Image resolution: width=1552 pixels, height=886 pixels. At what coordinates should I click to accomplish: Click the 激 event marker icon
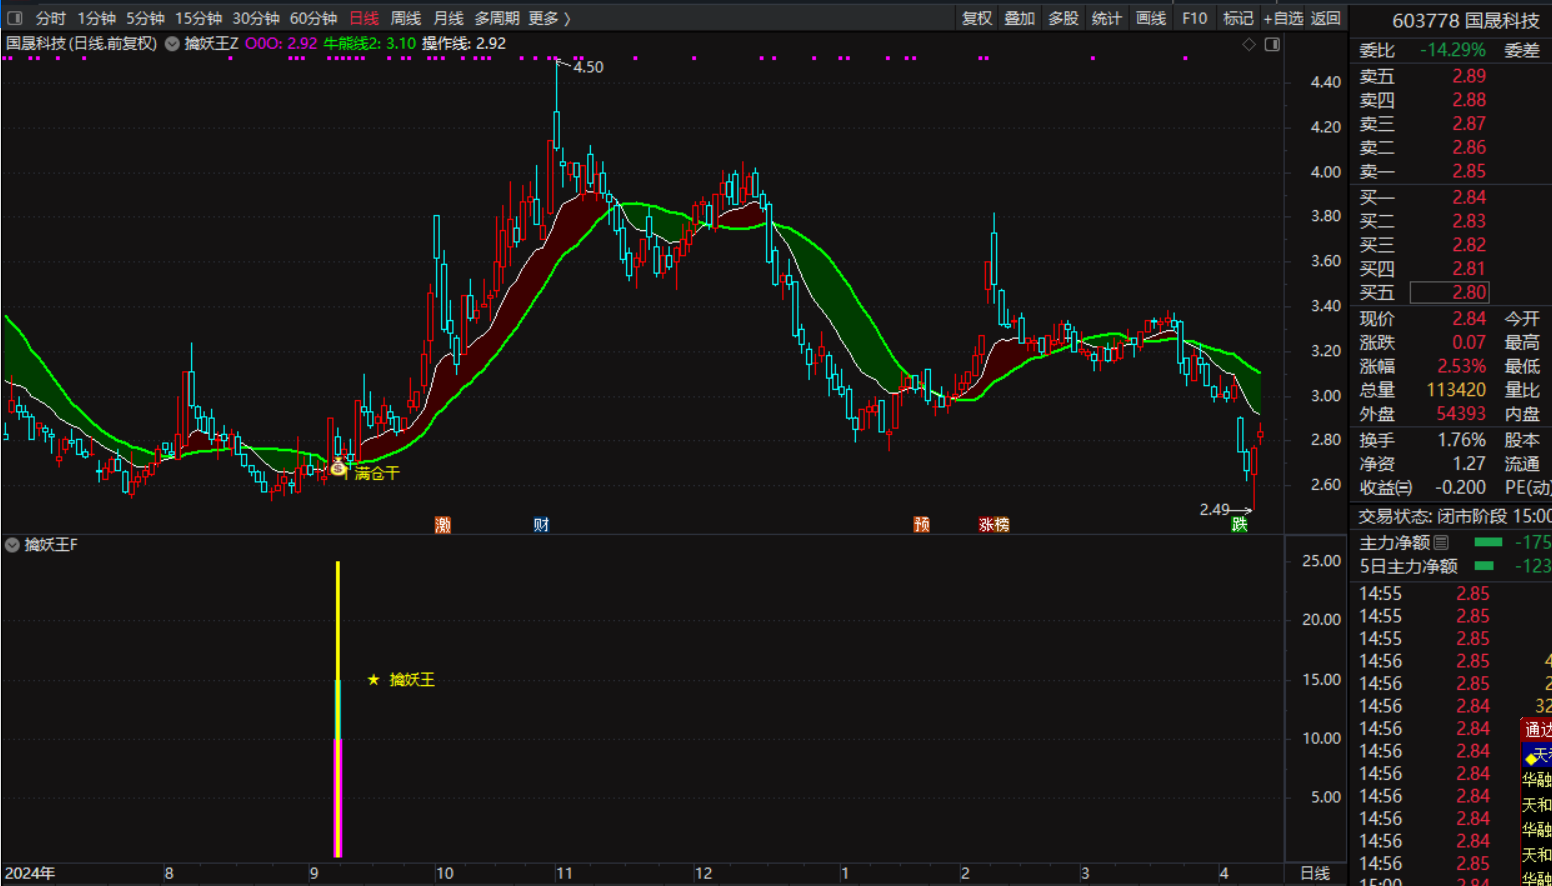[443, 524]
